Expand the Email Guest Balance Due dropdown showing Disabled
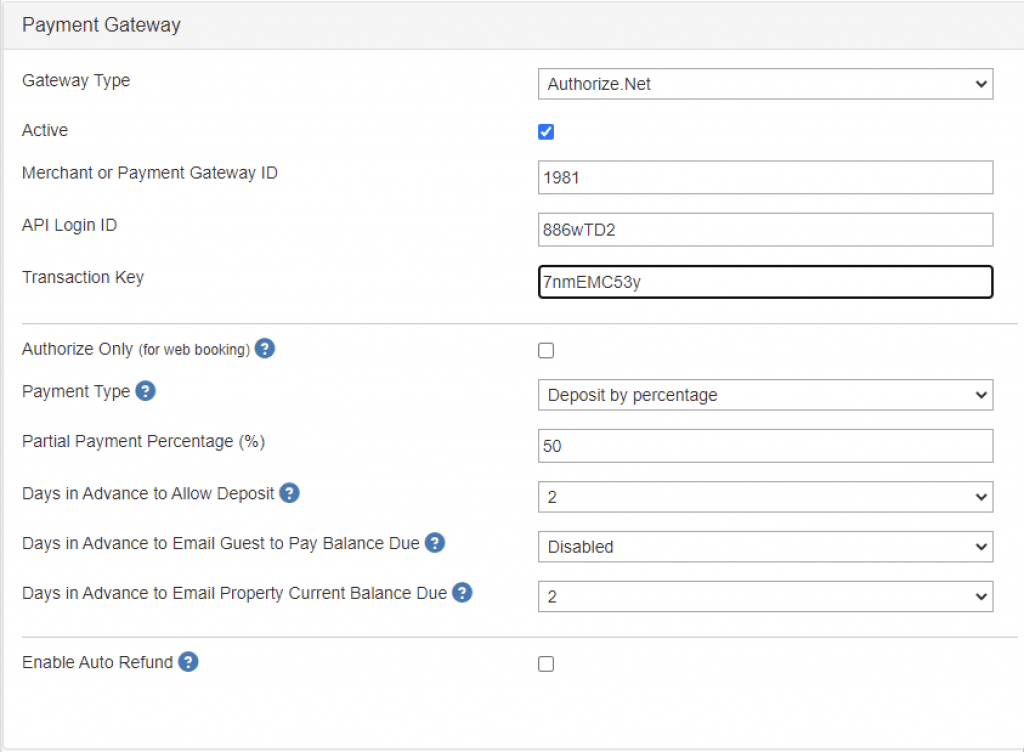Image resolution: width=1024 pixels, height=752 pixels. click(x=765, y=547)
